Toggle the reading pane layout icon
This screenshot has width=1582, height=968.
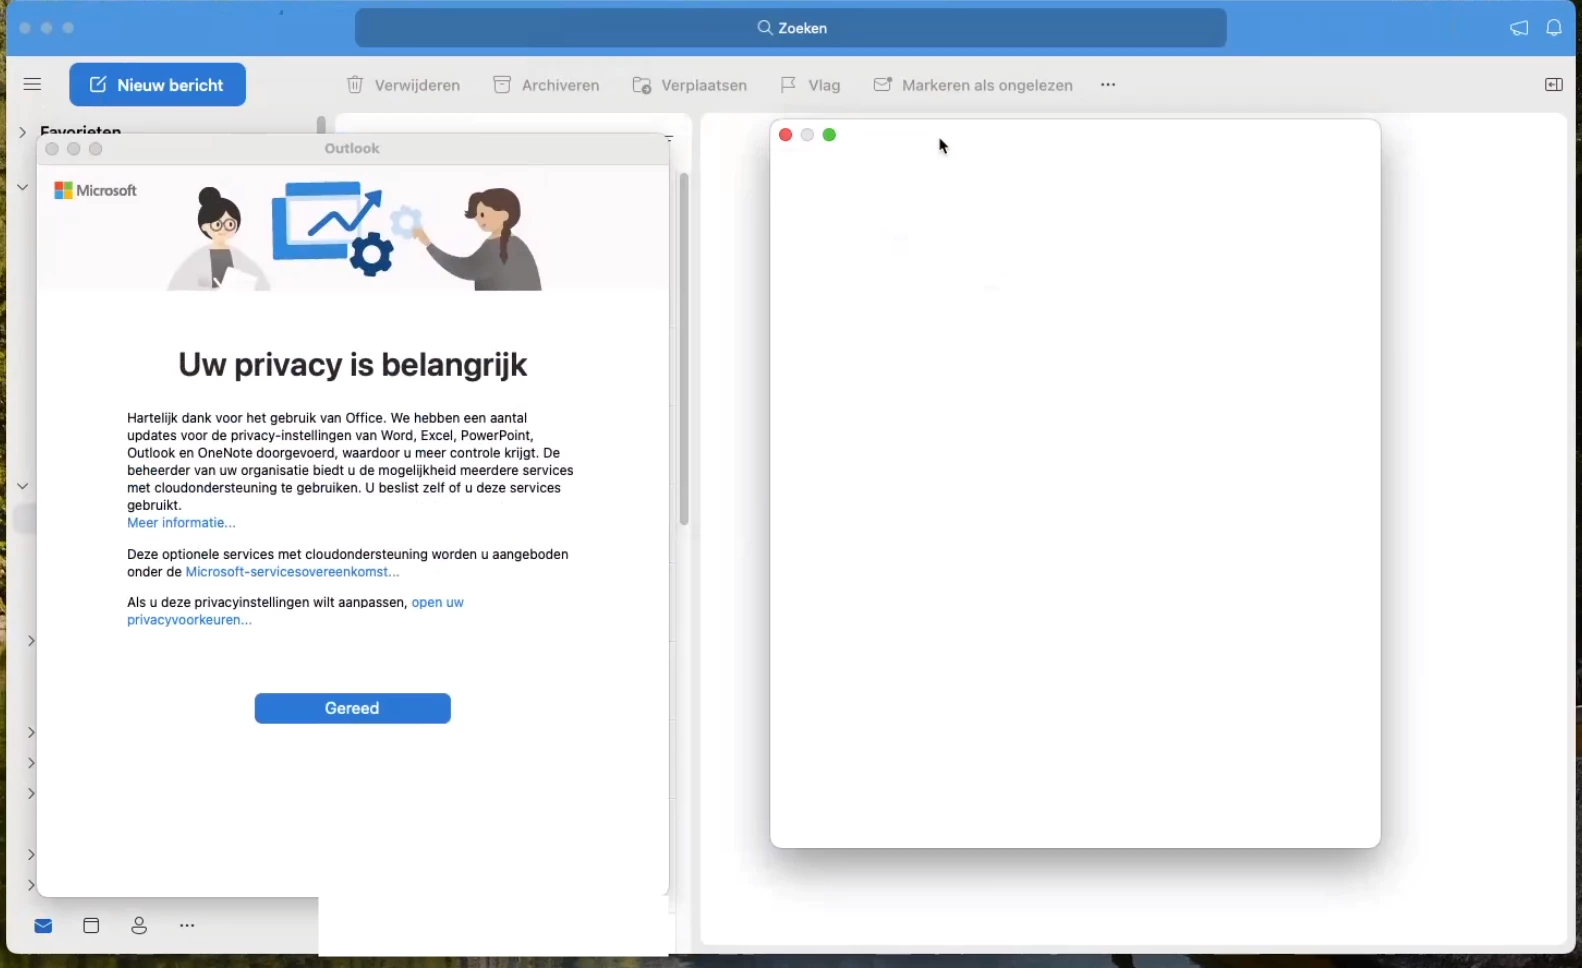[1553, 85]
